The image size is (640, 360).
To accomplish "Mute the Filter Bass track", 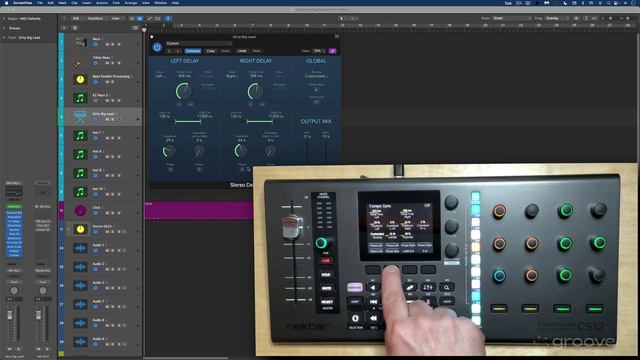I will click(x=107, y=63).
